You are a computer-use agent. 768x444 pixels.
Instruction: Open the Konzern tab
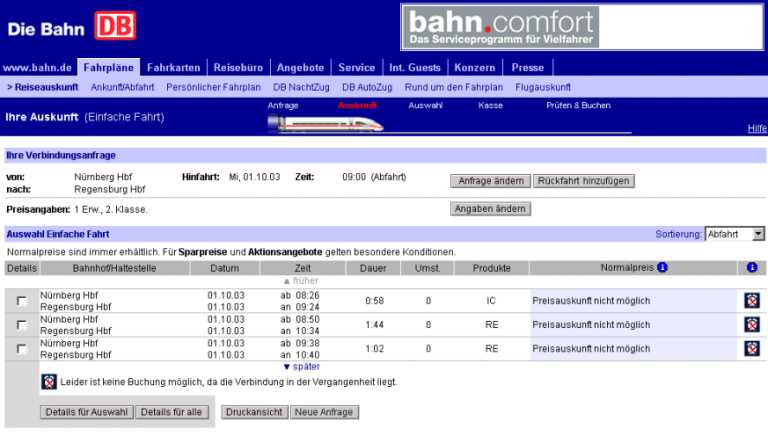(475, 68)
